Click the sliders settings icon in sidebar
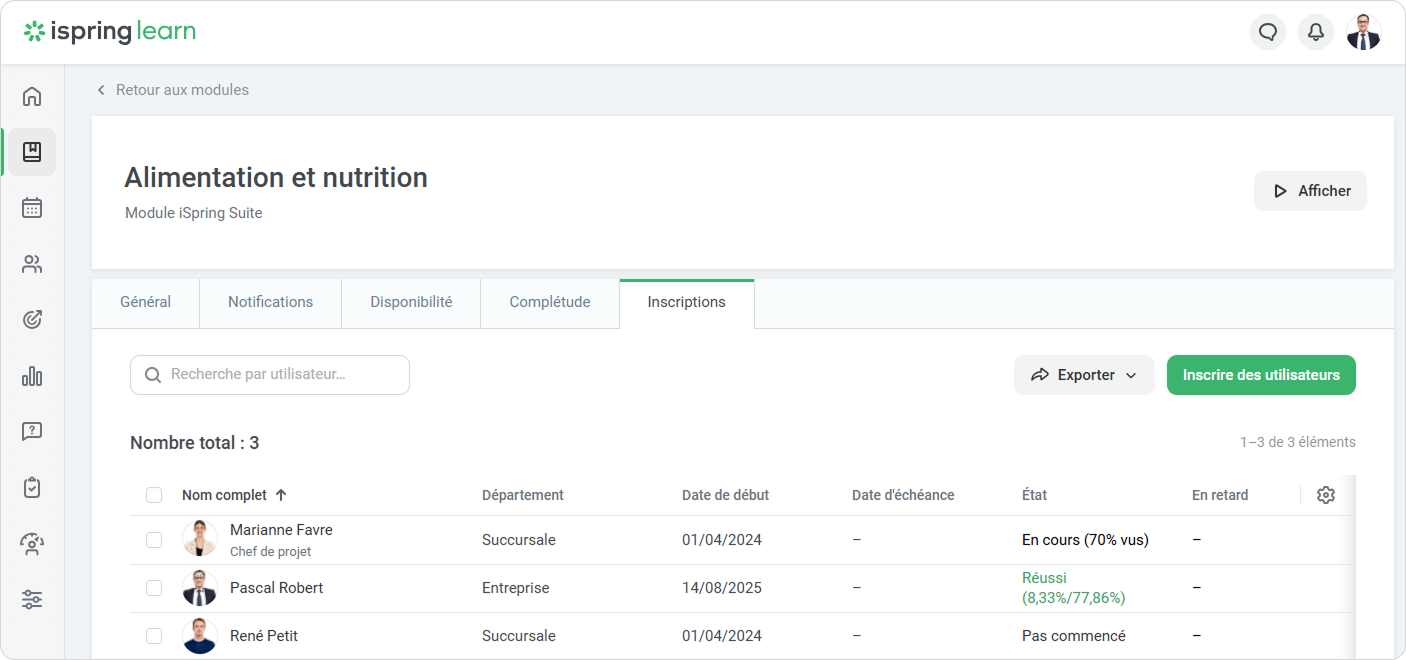Image resolution: width=1406 pixels, height=660 pixels. (x=32, y=600)
